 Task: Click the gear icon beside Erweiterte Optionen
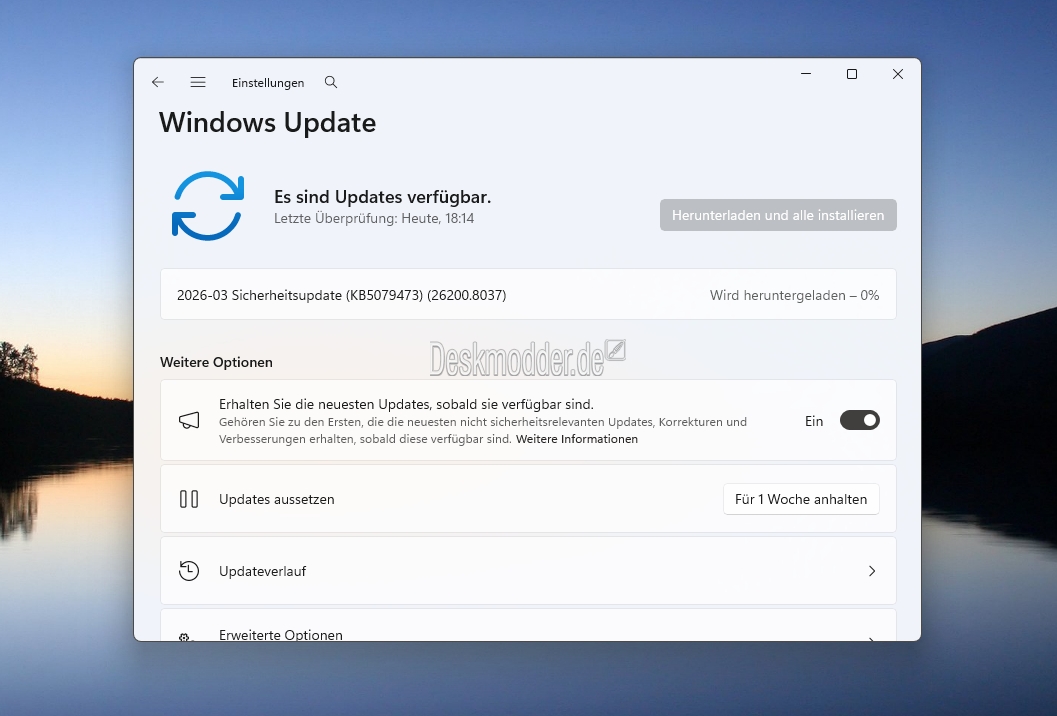pyautogui.click(x=184, y=636)
